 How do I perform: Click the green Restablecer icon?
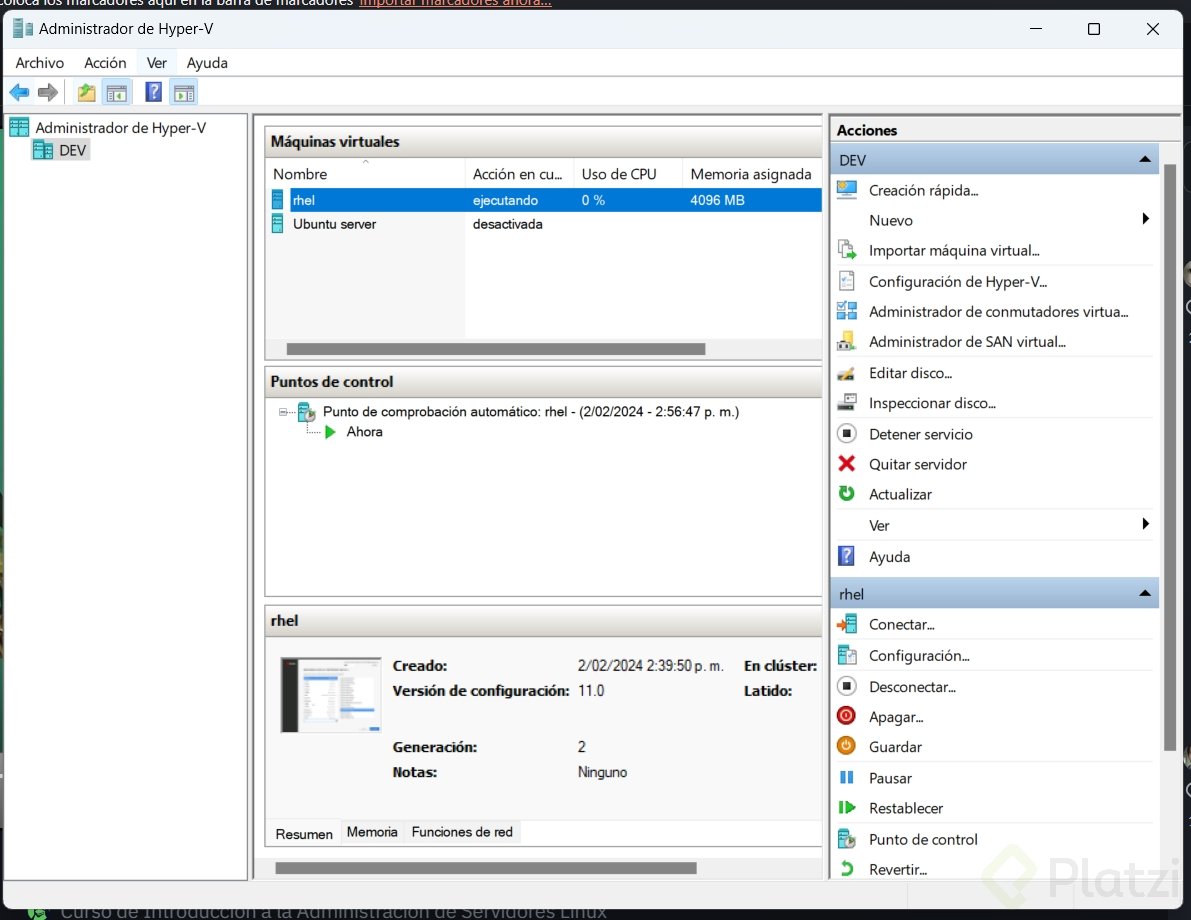pos(846,808)
